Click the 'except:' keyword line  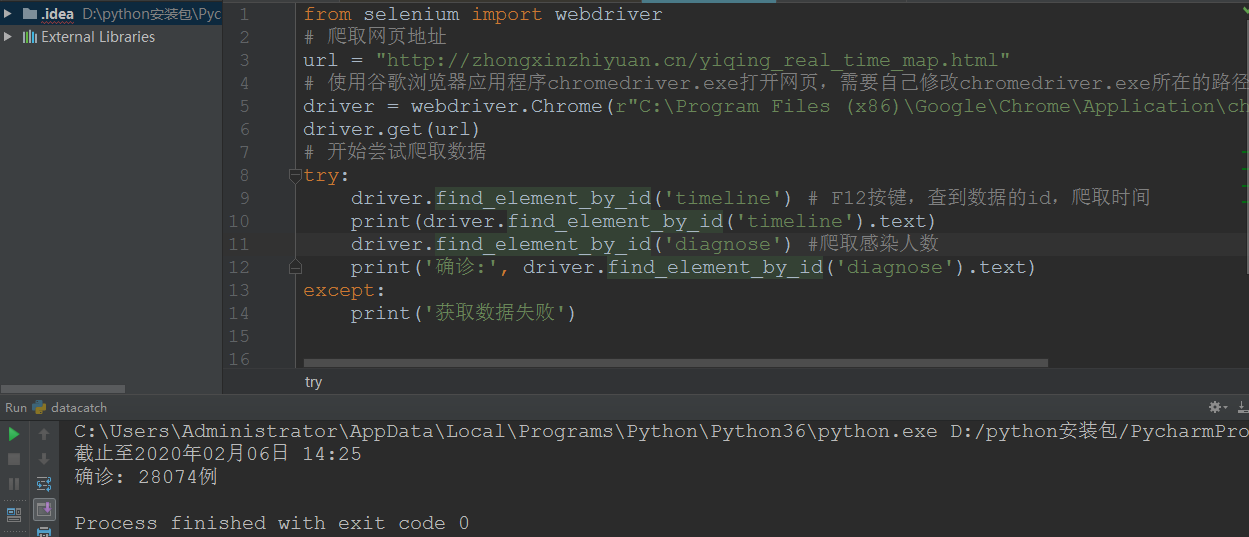point(344,290)
